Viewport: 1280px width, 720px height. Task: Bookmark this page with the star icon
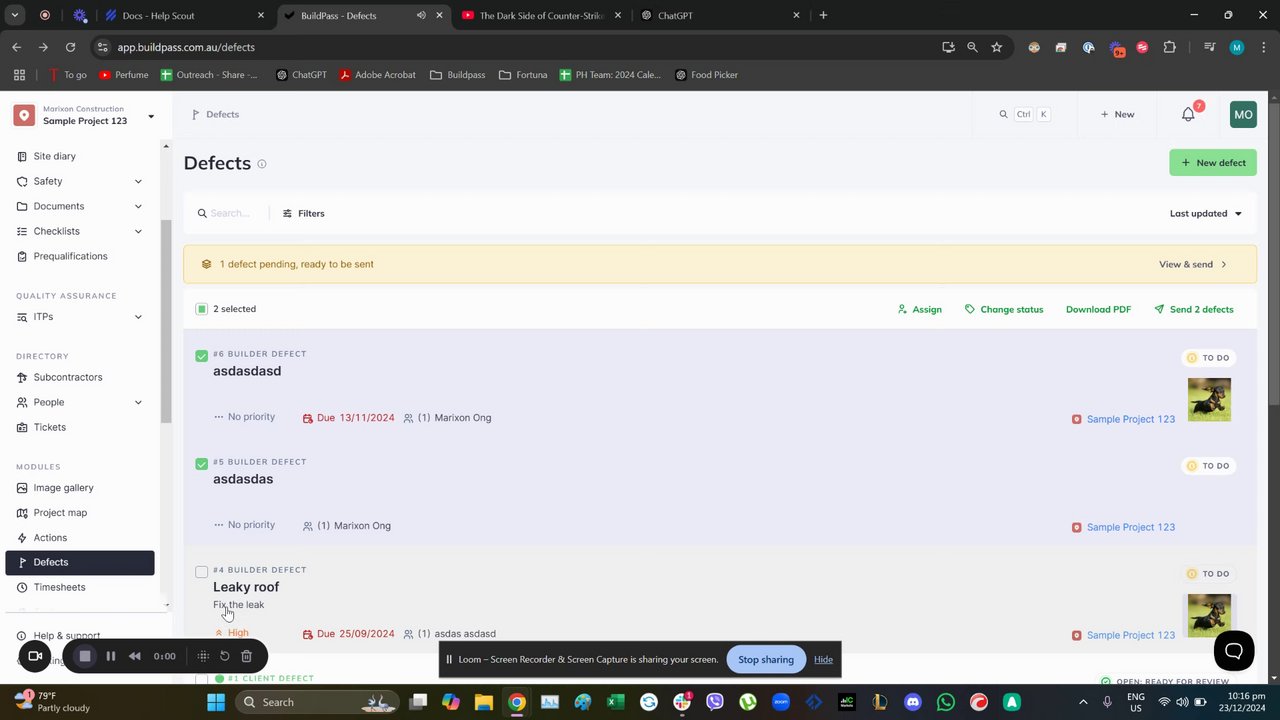[996, 47]
